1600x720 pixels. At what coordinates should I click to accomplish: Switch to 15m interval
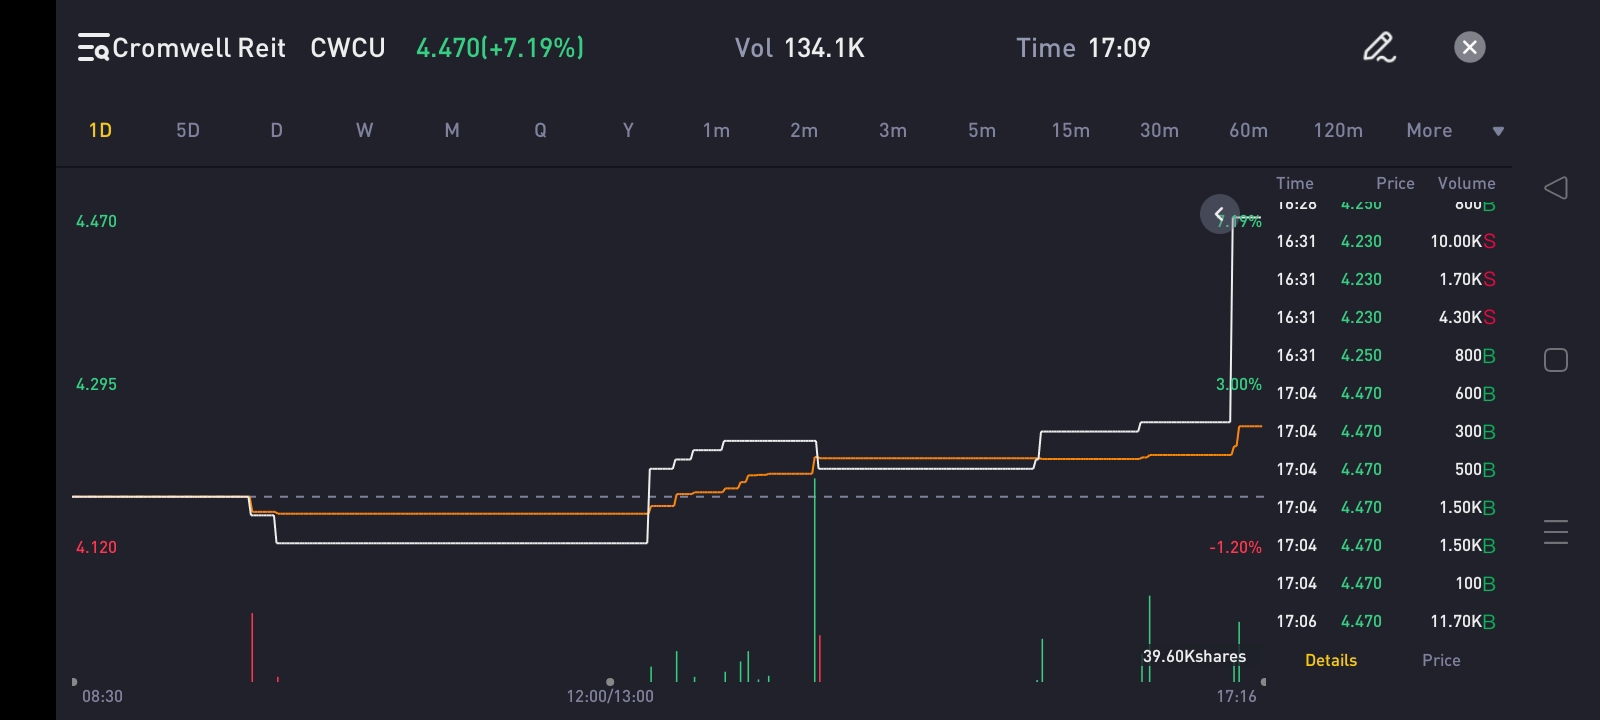(1070, 130)
